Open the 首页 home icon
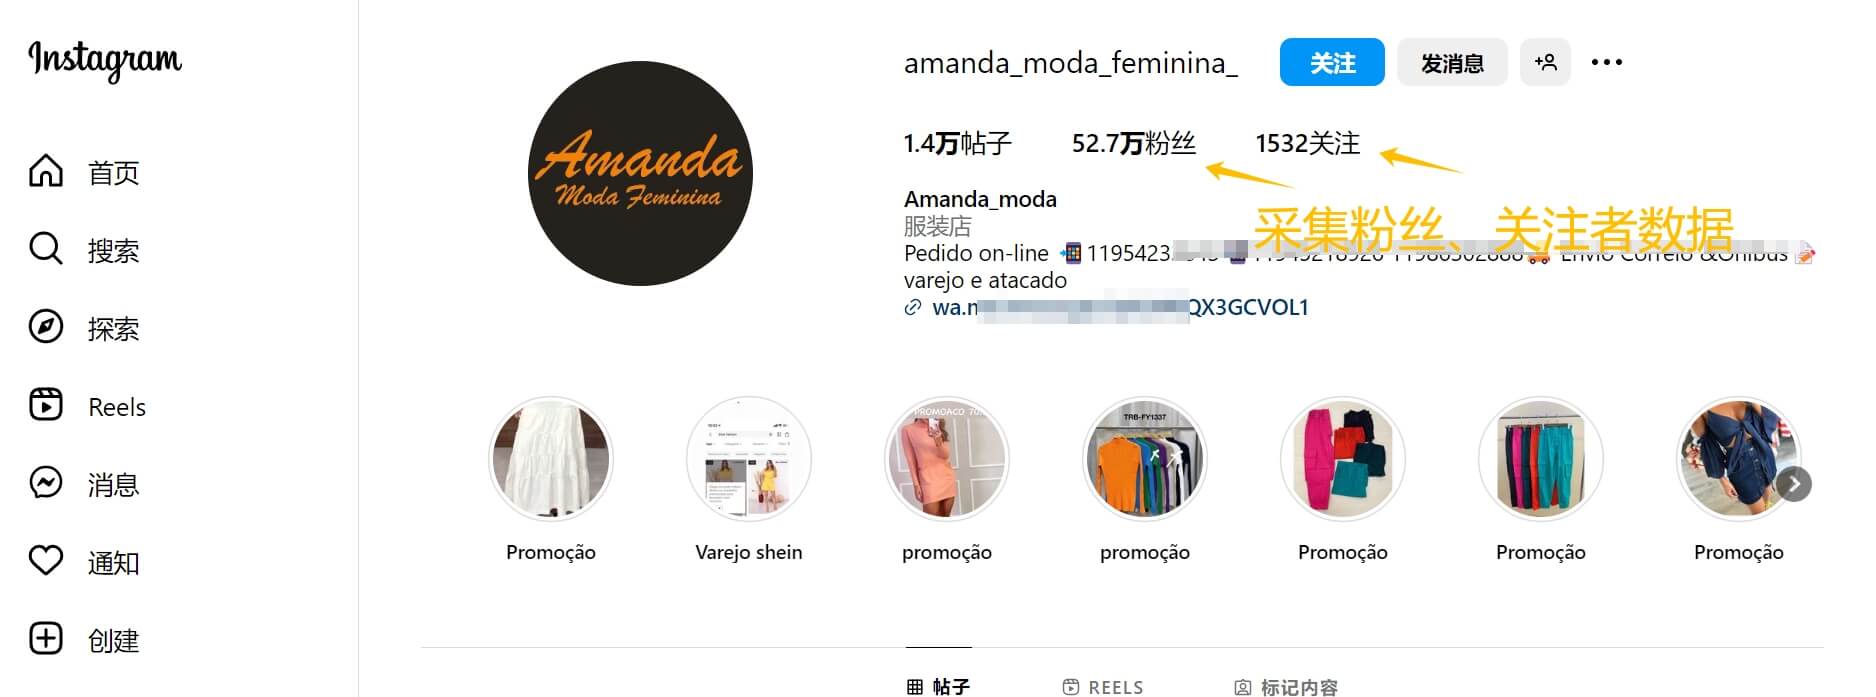Image resolution: width=1876 pixels, height=697 pixels. coord(46,171)
